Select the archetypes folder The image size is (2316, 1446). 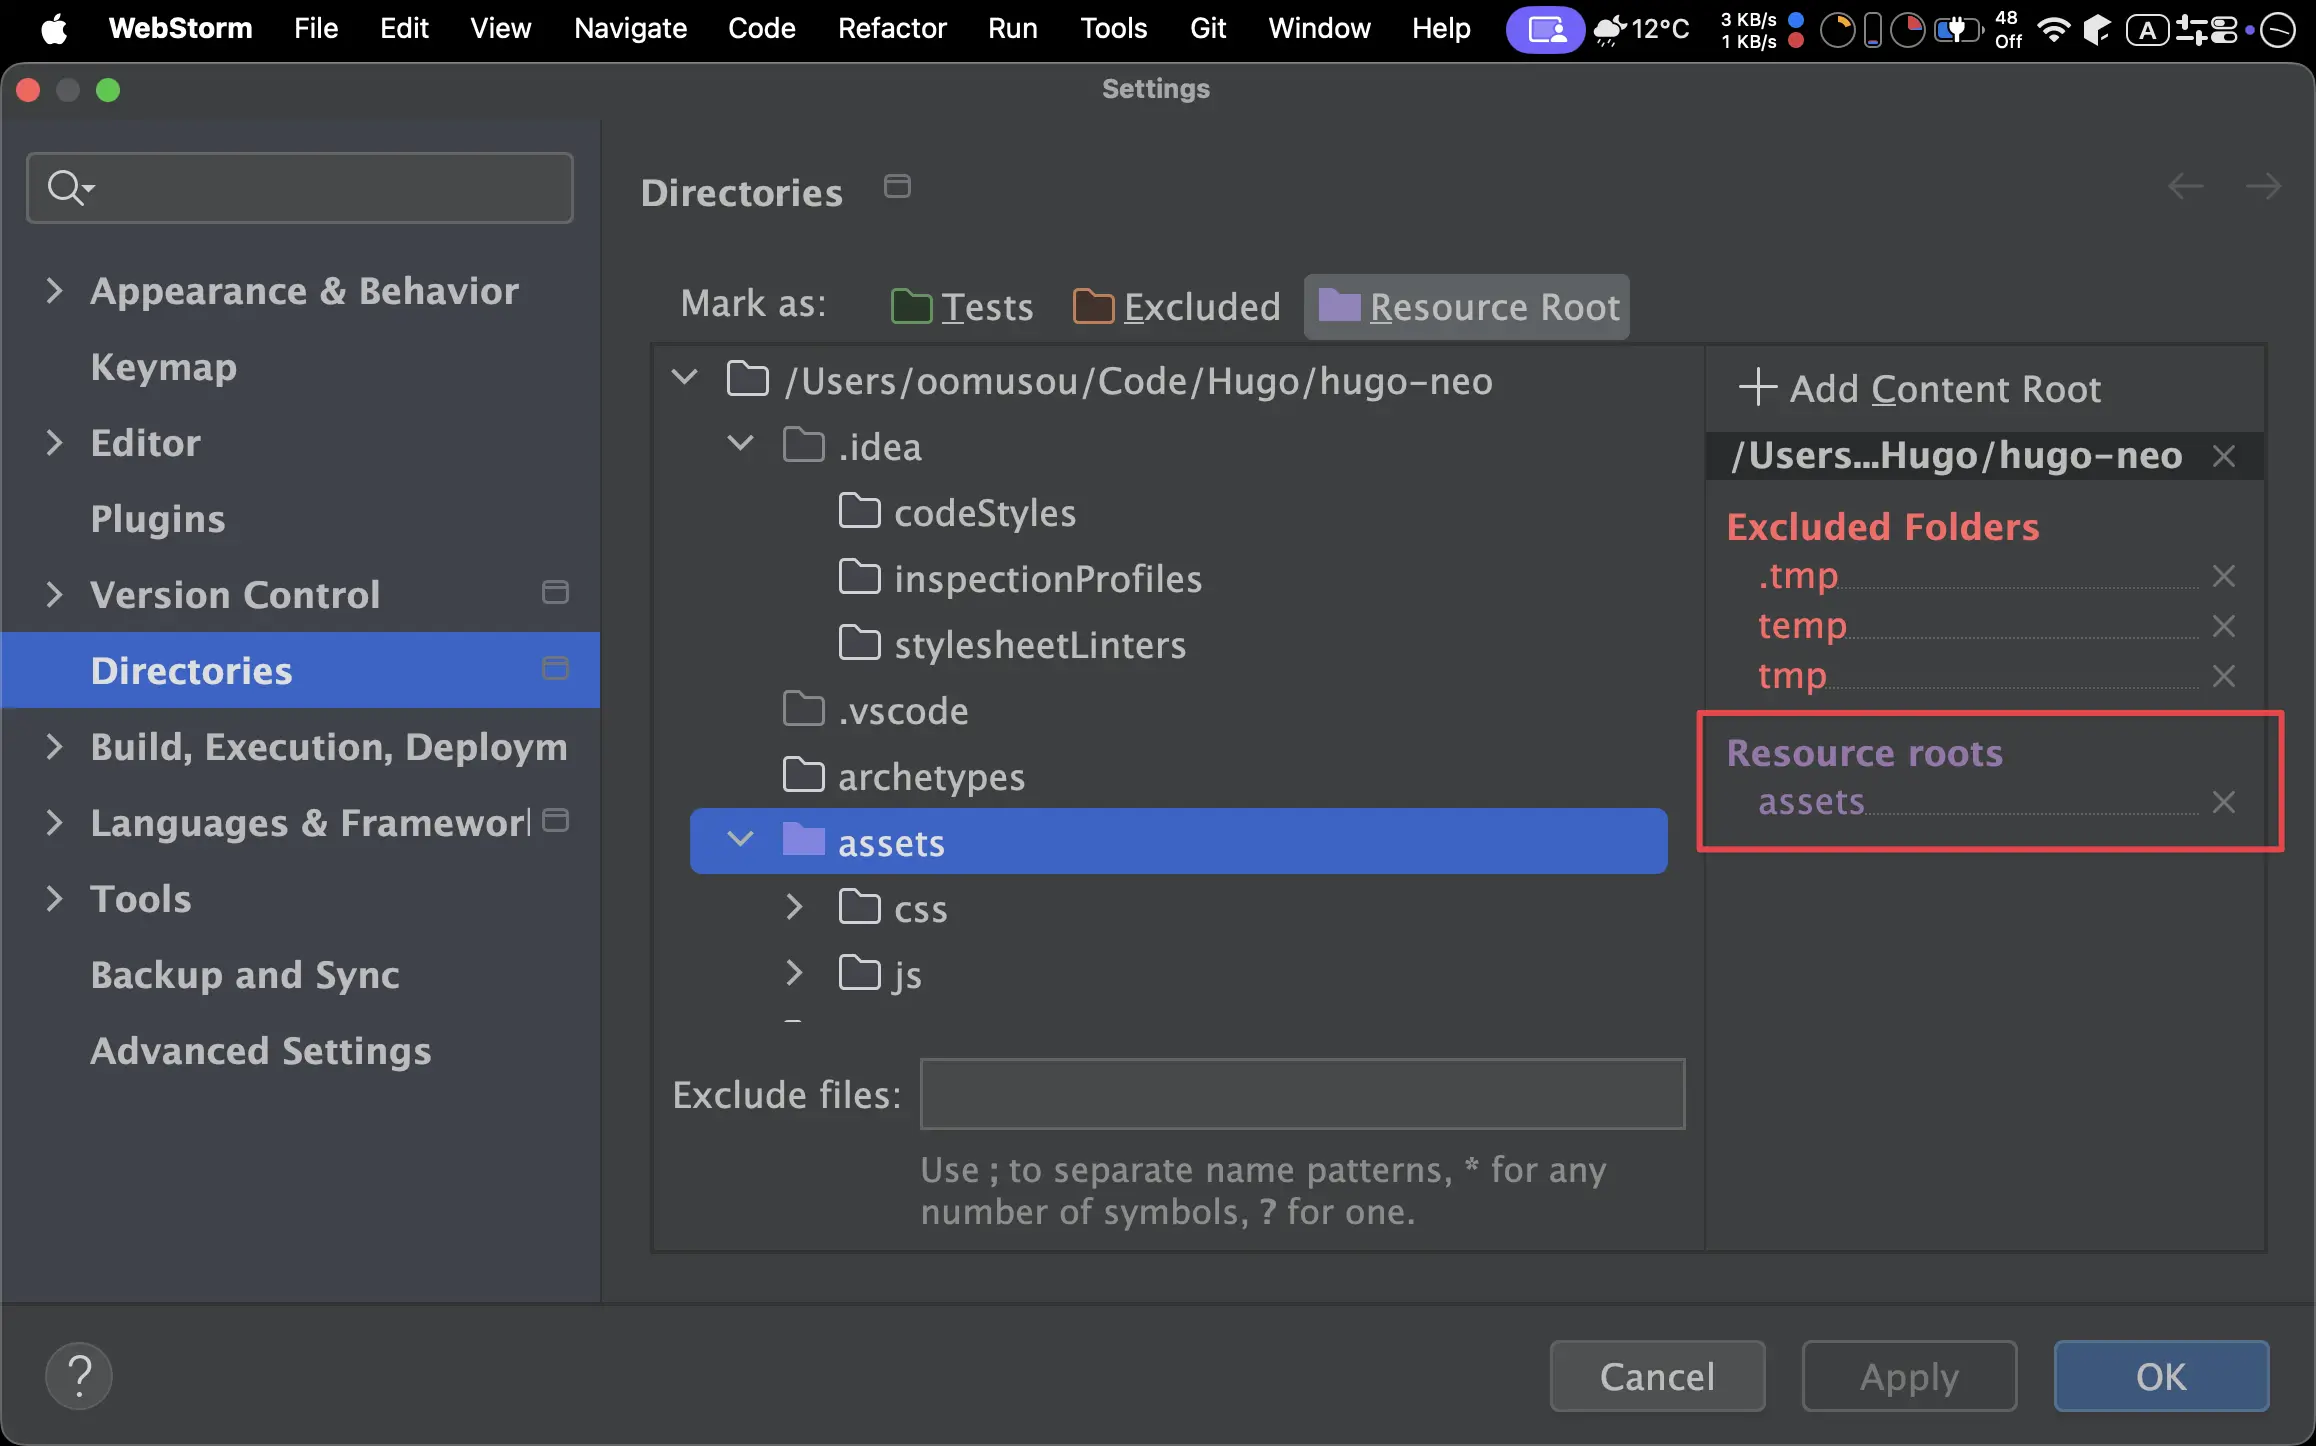click(930, 777)
